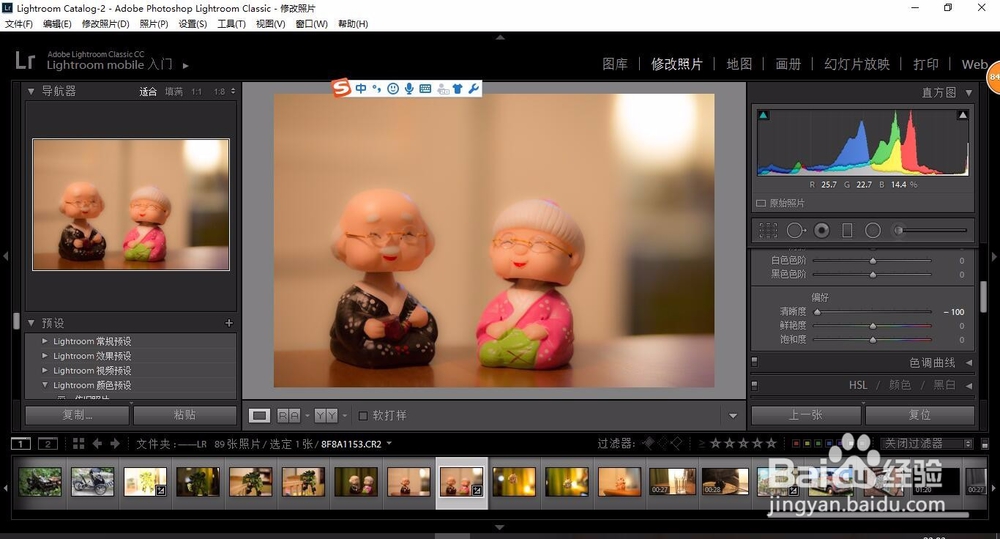Filter by green color label swatch
This screenshot has height=539, width=1000.
coord(818,443)
